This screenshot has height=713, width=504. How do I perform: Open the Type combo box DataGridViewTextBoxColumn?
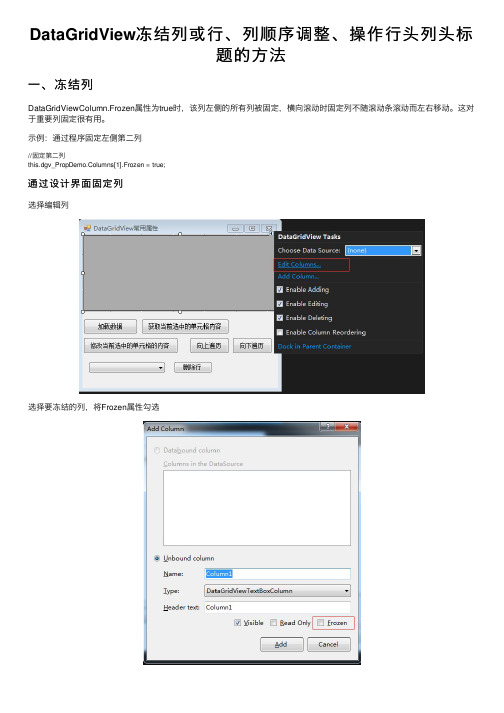277,591
